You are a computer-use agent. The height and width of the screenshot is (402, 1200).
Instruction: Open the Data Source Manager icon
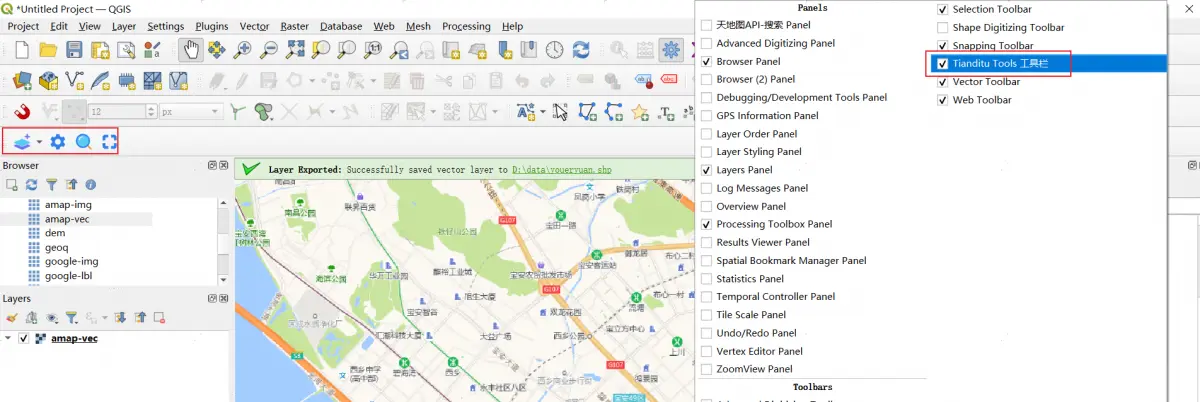[x=22, y=81]
